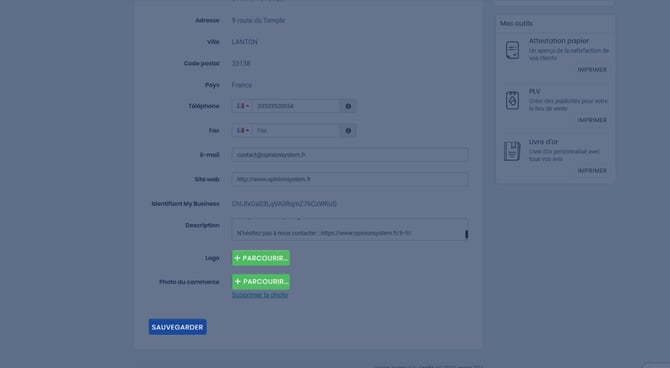Click the Attestation papier document icon

tap(512, 50)
